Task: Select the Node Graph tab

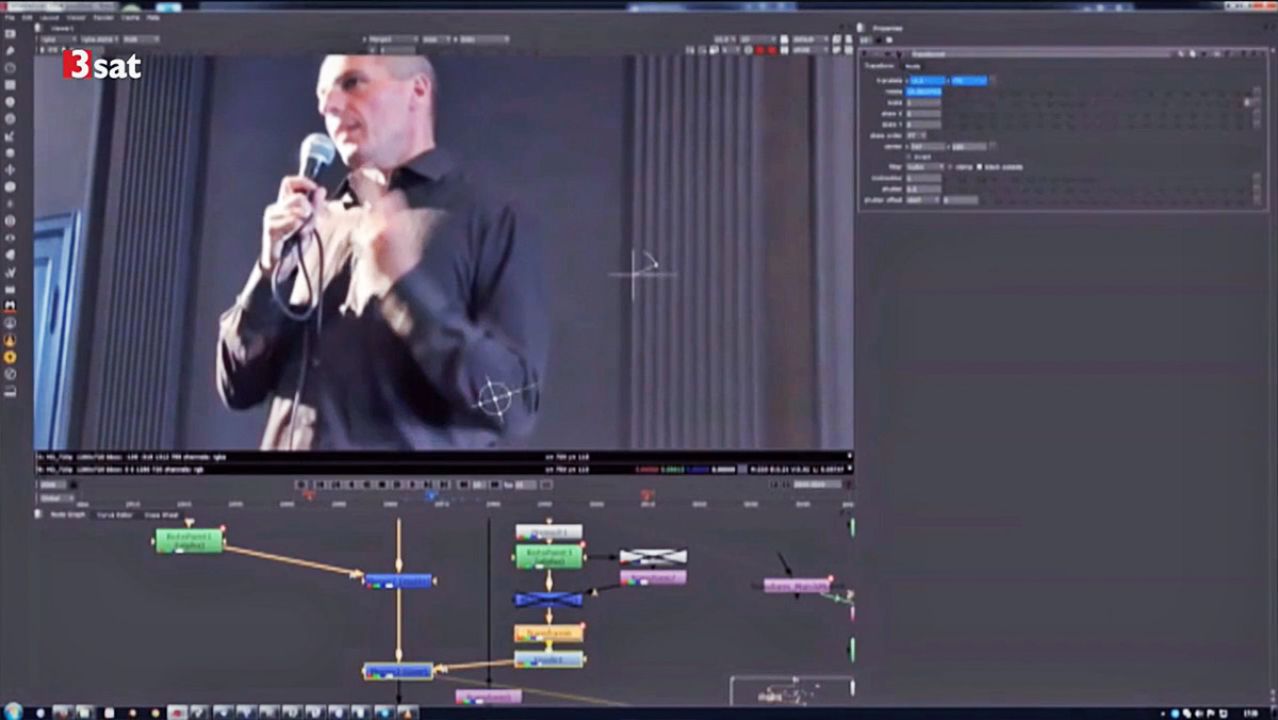Action: tap(66, 515)
